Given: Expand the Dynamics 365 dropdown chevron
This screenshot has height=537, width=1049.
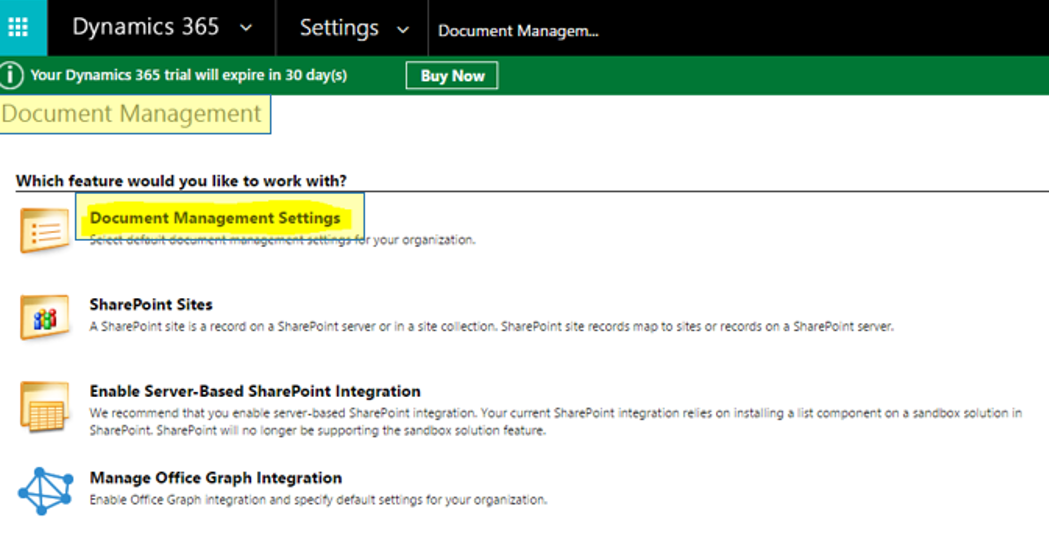Looking at the screenshot, I should pyautogui.click(x=246, y=28).
